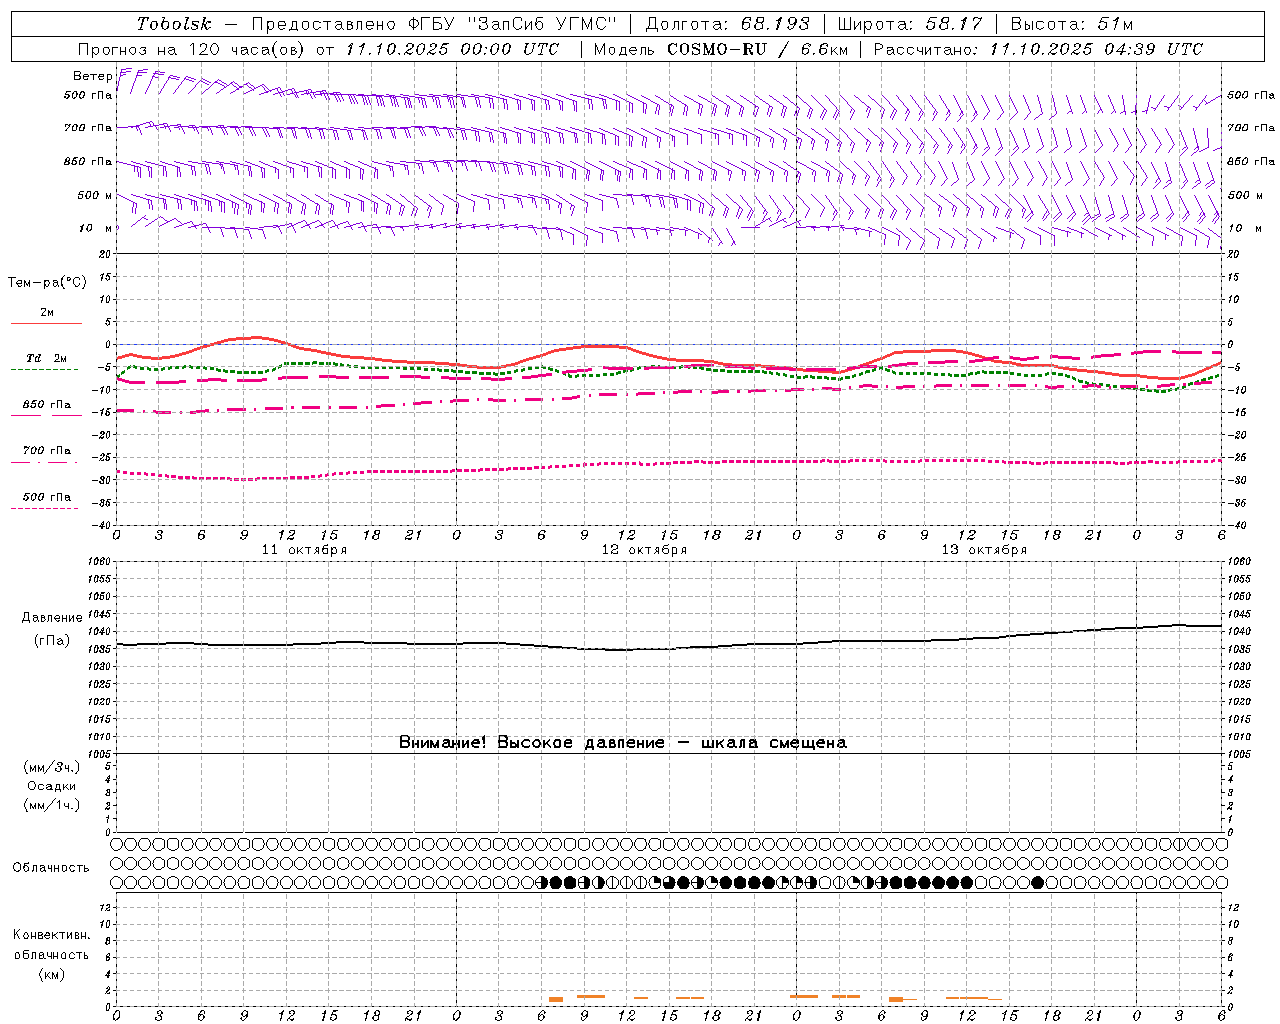Viewport: 1280px width, 1024px height.
Task: Click the "(мм/1ч.)" precipitation unit label
Action: pos(52,805)
